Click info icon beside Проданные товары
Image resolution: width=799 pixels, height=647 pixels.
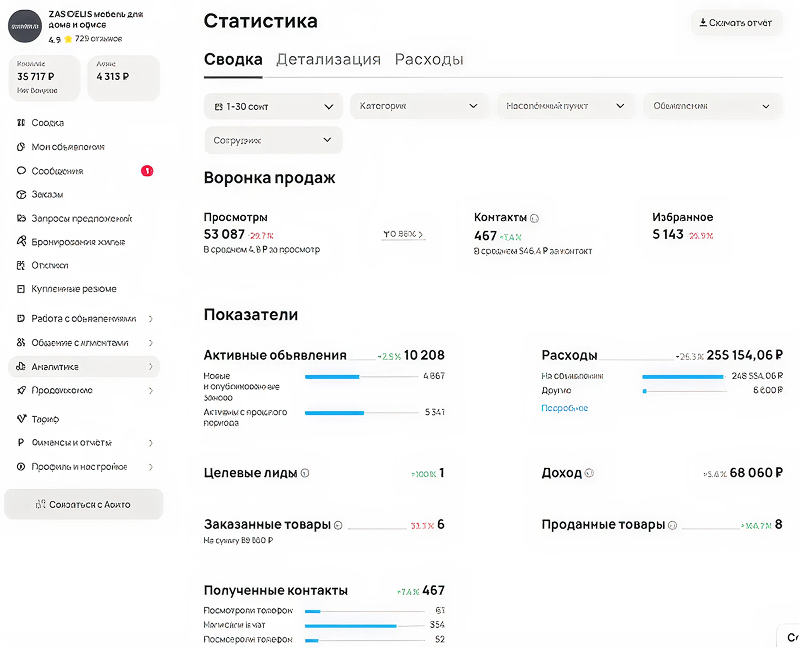click(672, 525)
